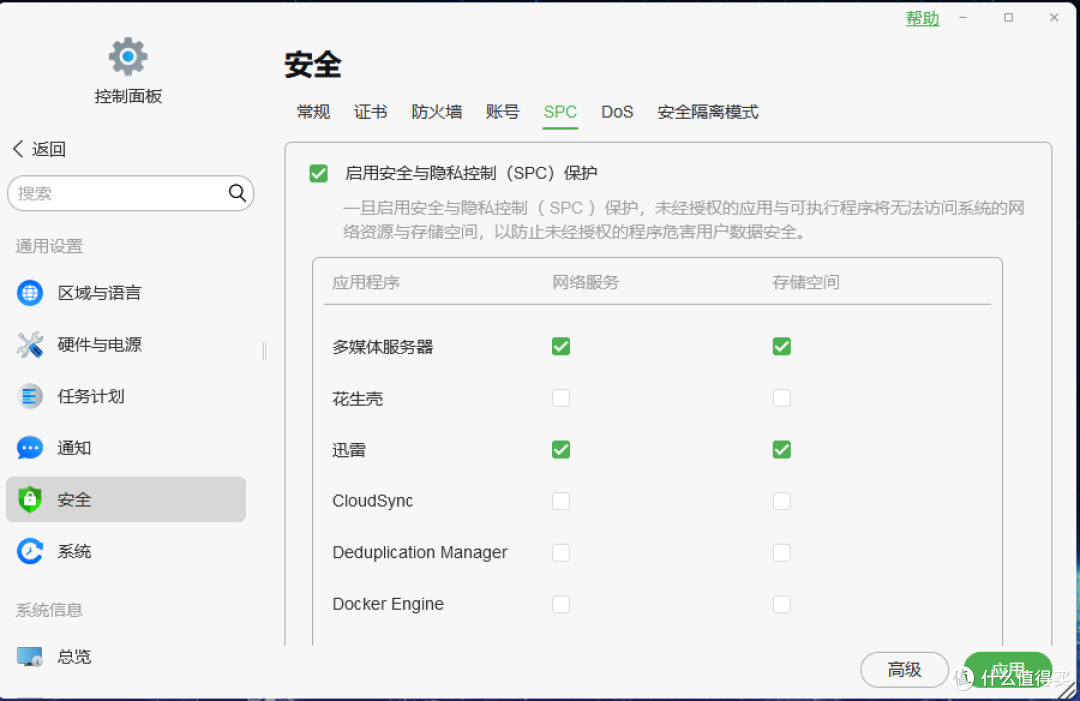Select the Security shield icon
This screenshot has width=1080, height=701.
coord(30,499)
